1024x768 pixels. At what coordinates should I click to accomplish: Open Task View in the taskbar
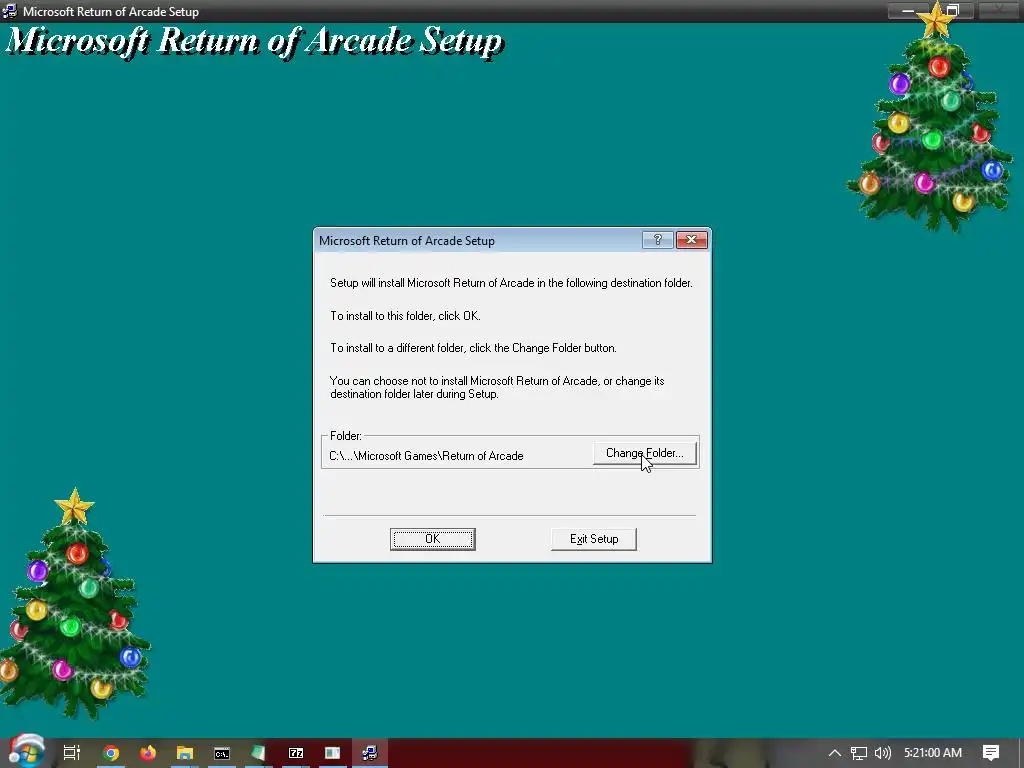point(72,753)
